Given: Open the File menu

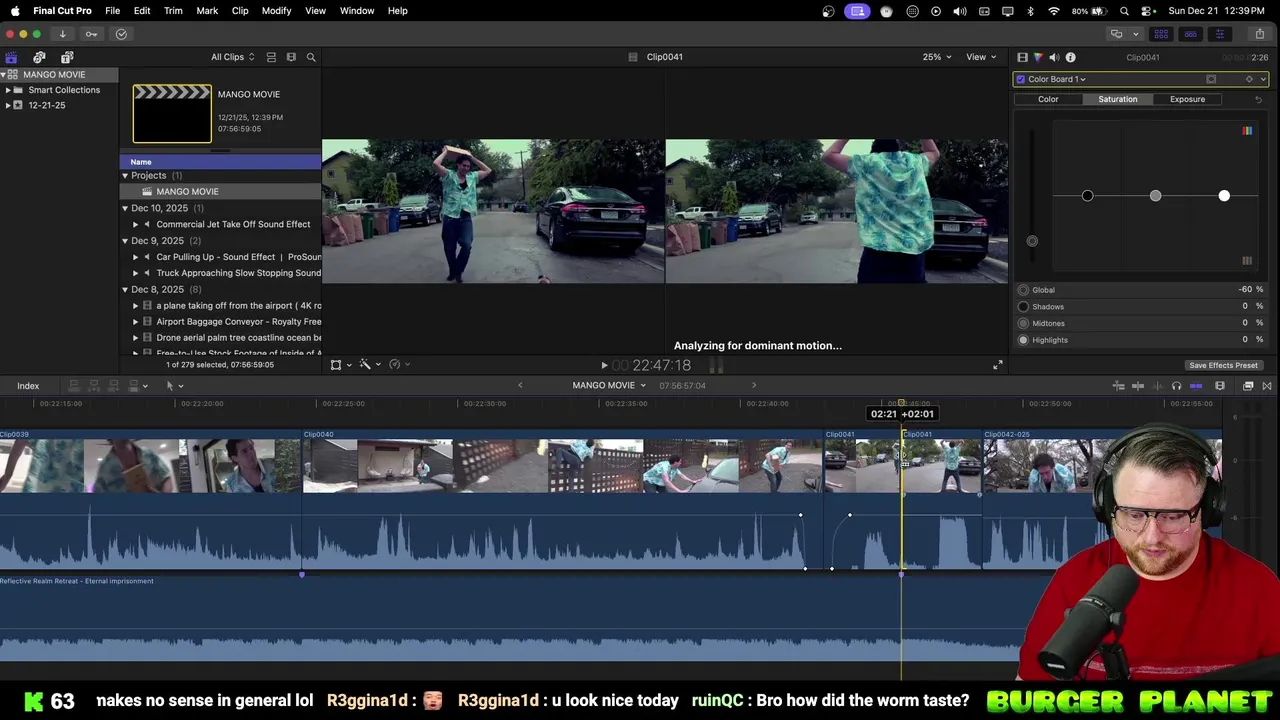Looking at the screenshot, I should 113,11.
